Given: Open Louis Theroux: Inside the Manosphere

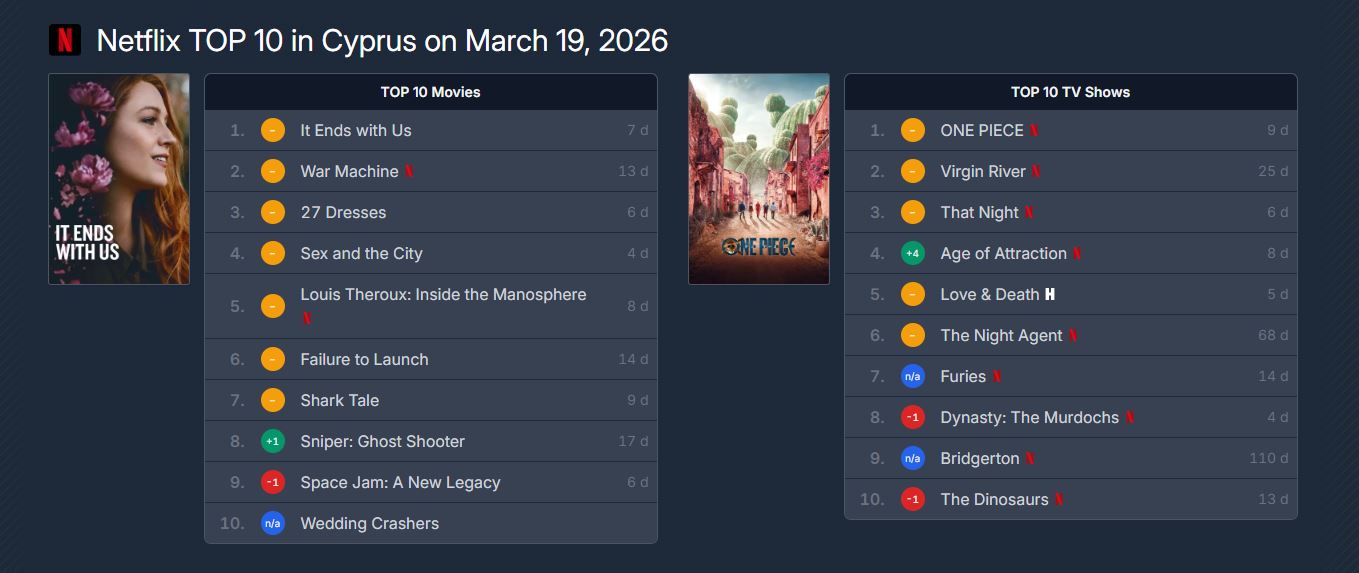Looking at the screenshot, I should pos(443,295).
